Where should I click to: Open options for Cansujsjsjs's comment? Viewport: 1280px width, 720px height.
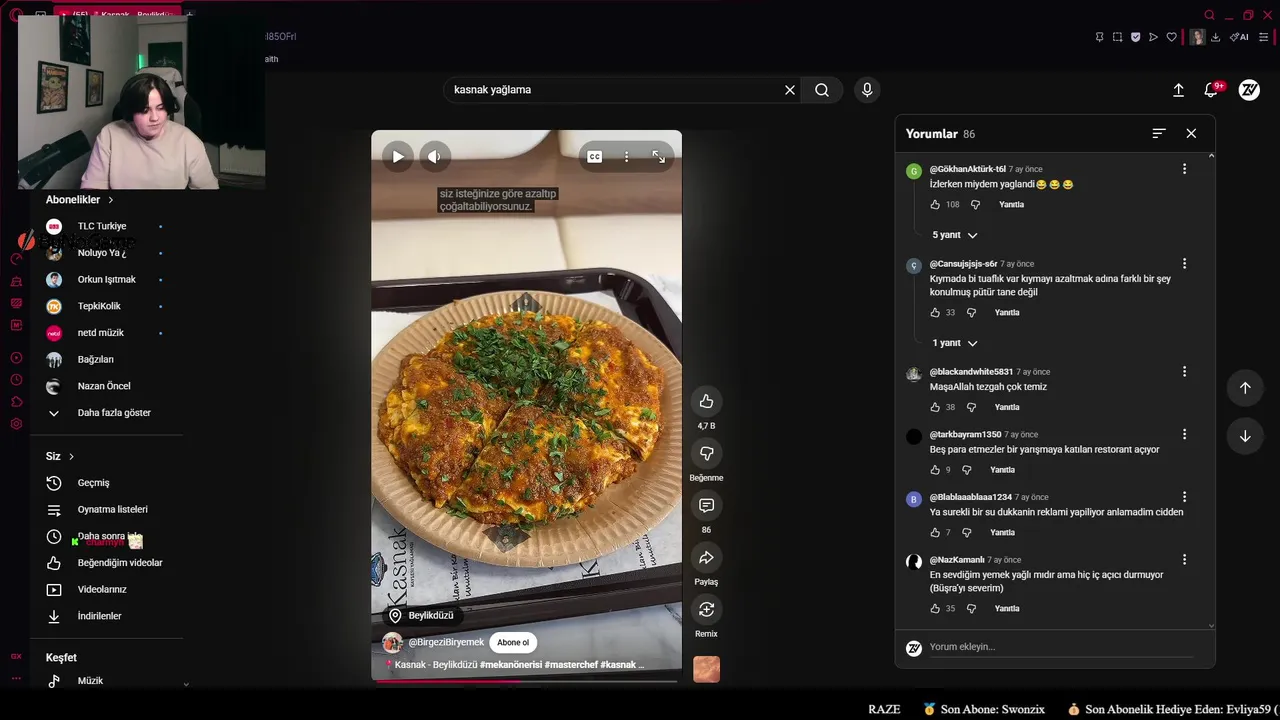tap(1184, 263)
